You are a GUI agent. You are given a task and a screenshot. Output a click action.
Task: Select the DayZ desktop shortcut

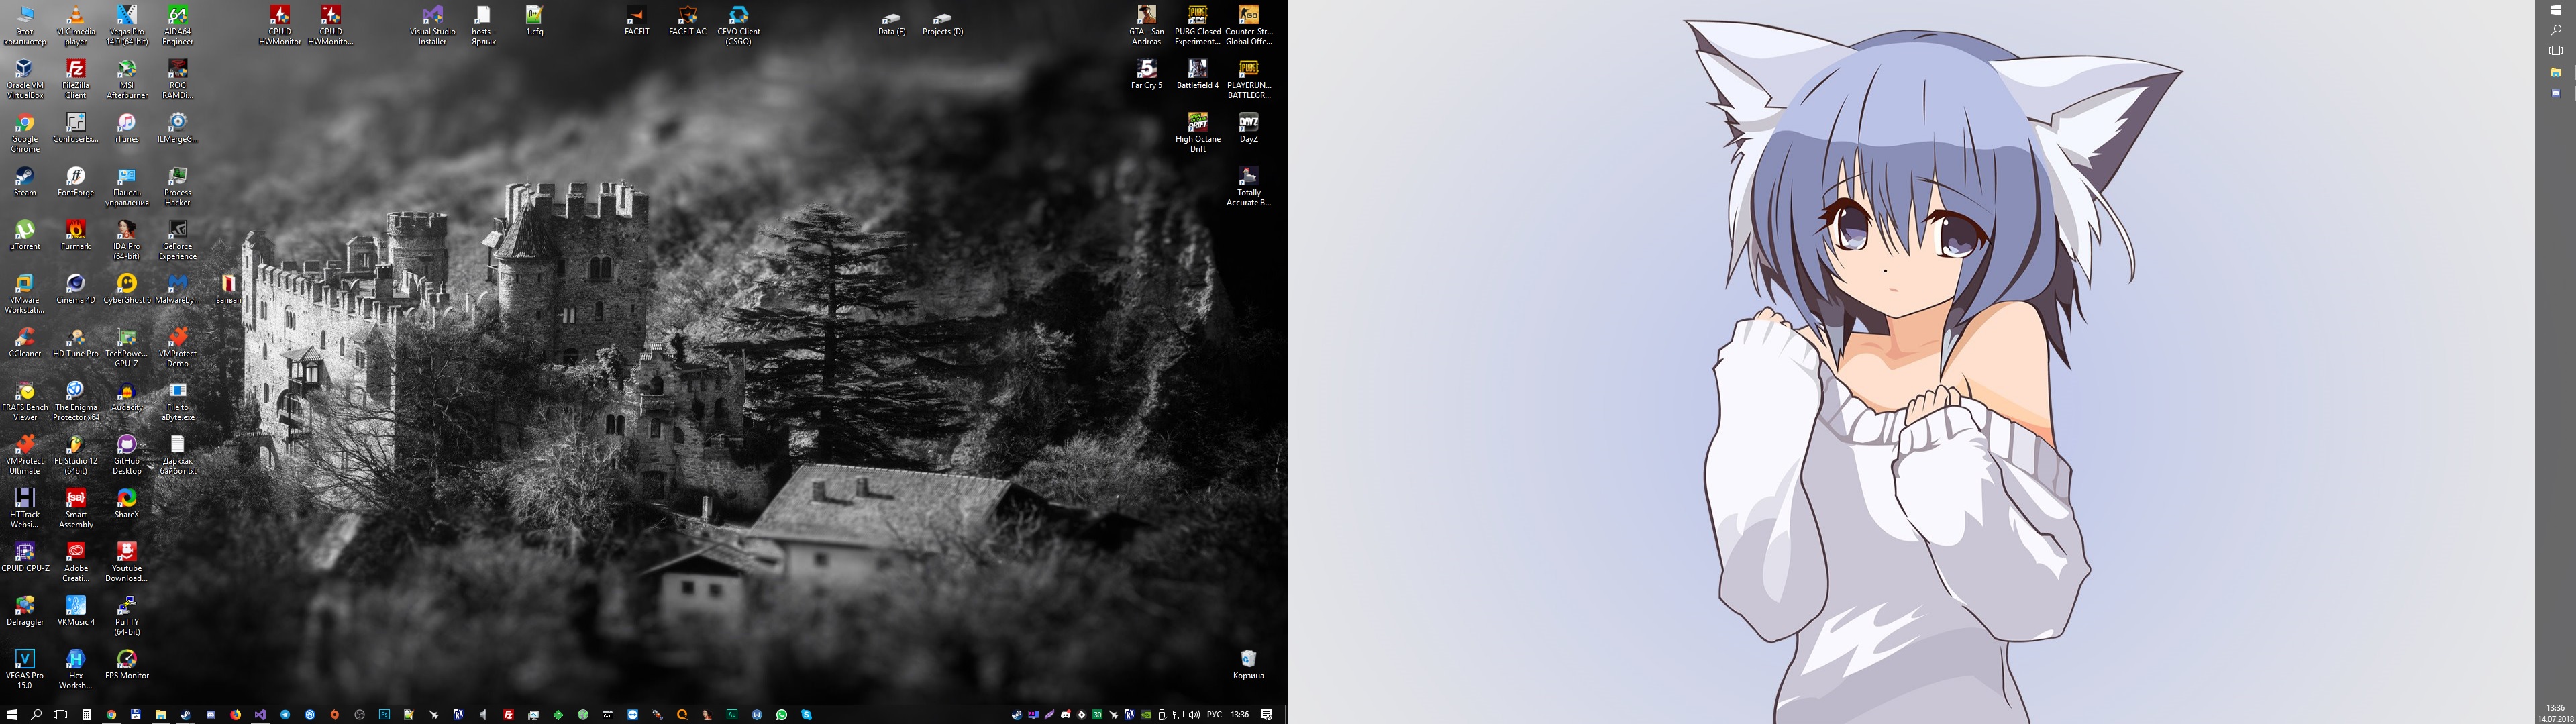[1249, 128]
